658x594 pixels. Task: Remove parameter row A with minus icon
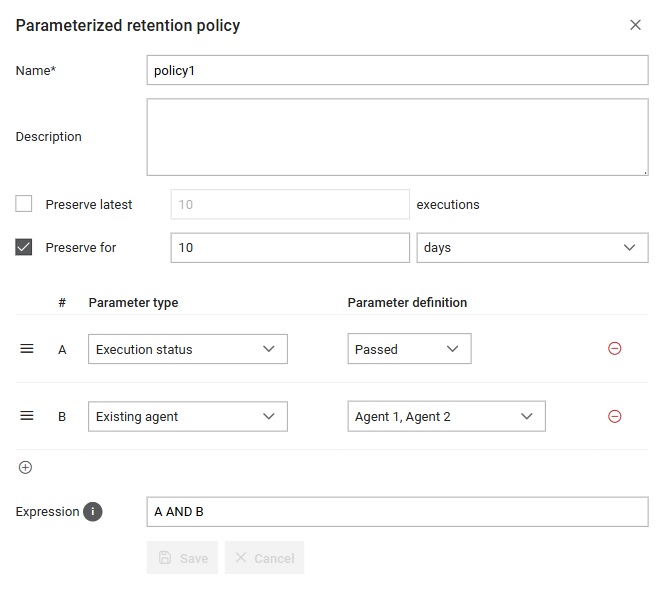pos(614,348)
